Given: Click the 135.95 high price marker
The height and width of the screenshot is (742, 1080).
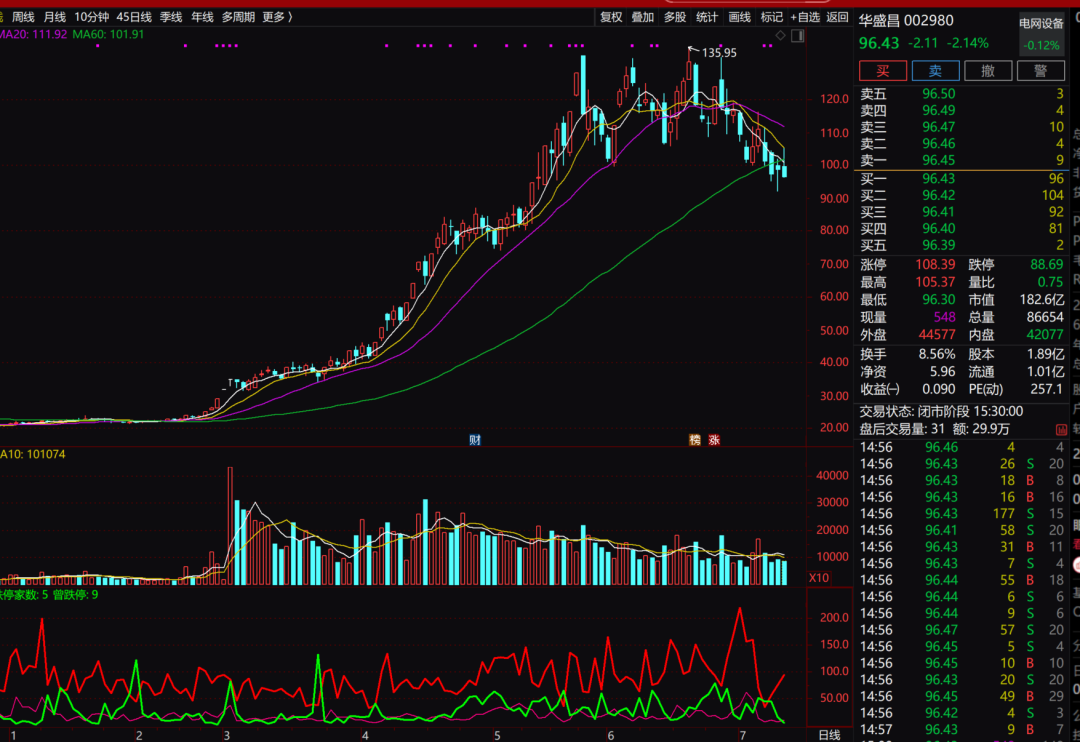Looking at the screenshot, I should click(x=719, y=52).
